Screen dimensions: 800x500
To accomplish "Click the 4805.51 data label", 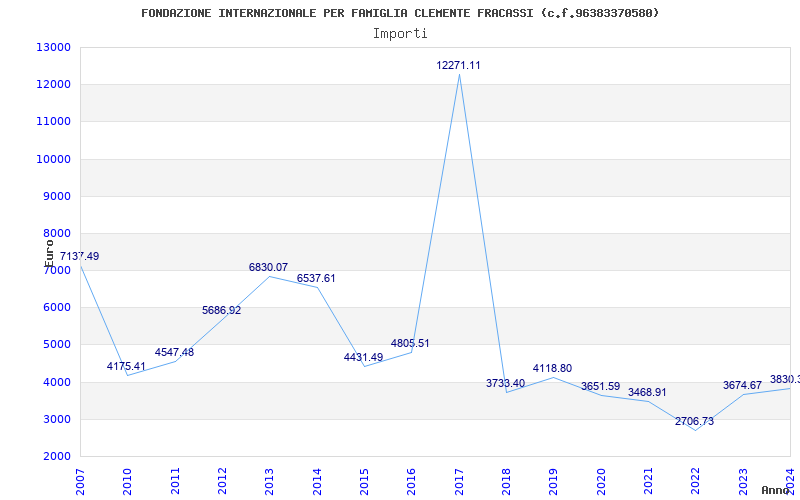I will point(410,343).
